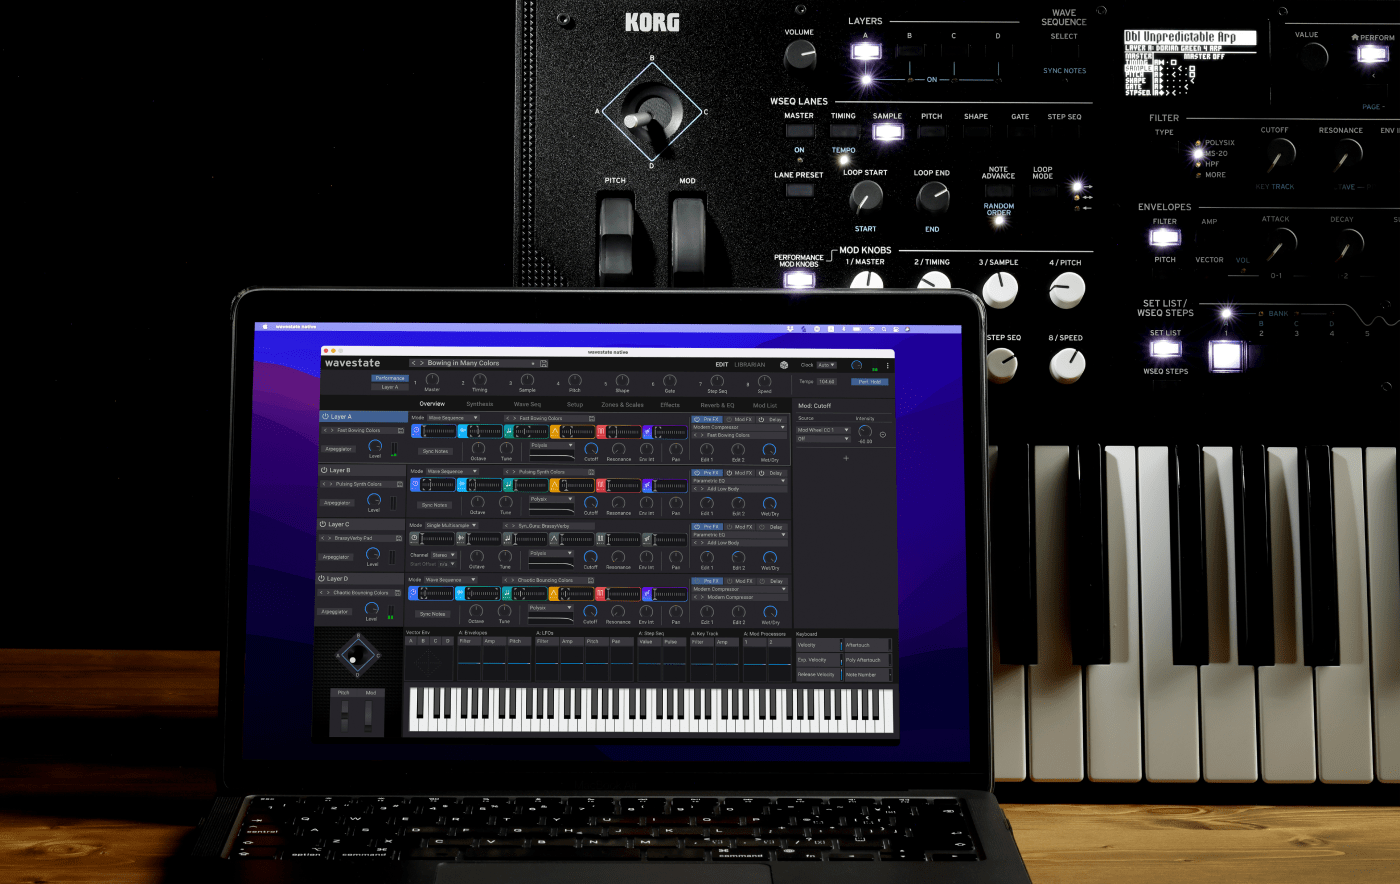Click the Performance selector button
Image resolution: width=1400 pixels, height=884 pixels.
click(390, 379)
